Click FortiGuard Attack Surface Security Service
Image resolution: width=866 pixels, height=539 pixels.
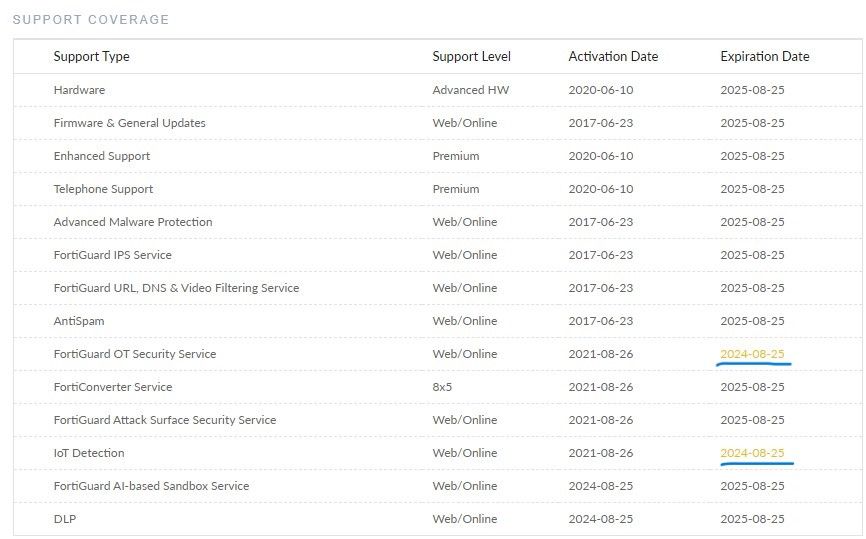pos(165,420)
